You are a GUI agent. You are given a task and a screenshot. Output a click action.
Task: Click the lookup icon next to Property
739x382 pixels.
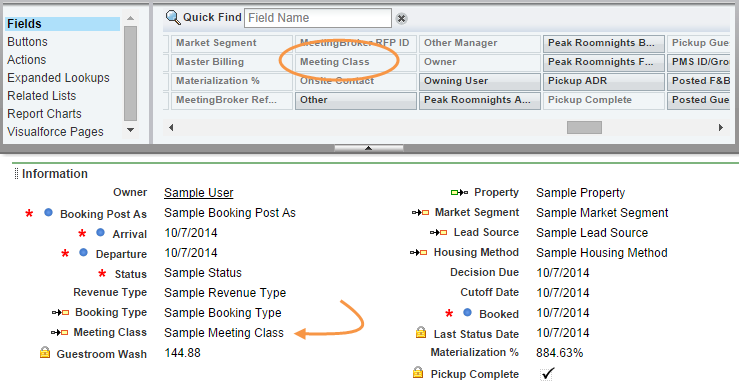(459, 193)
